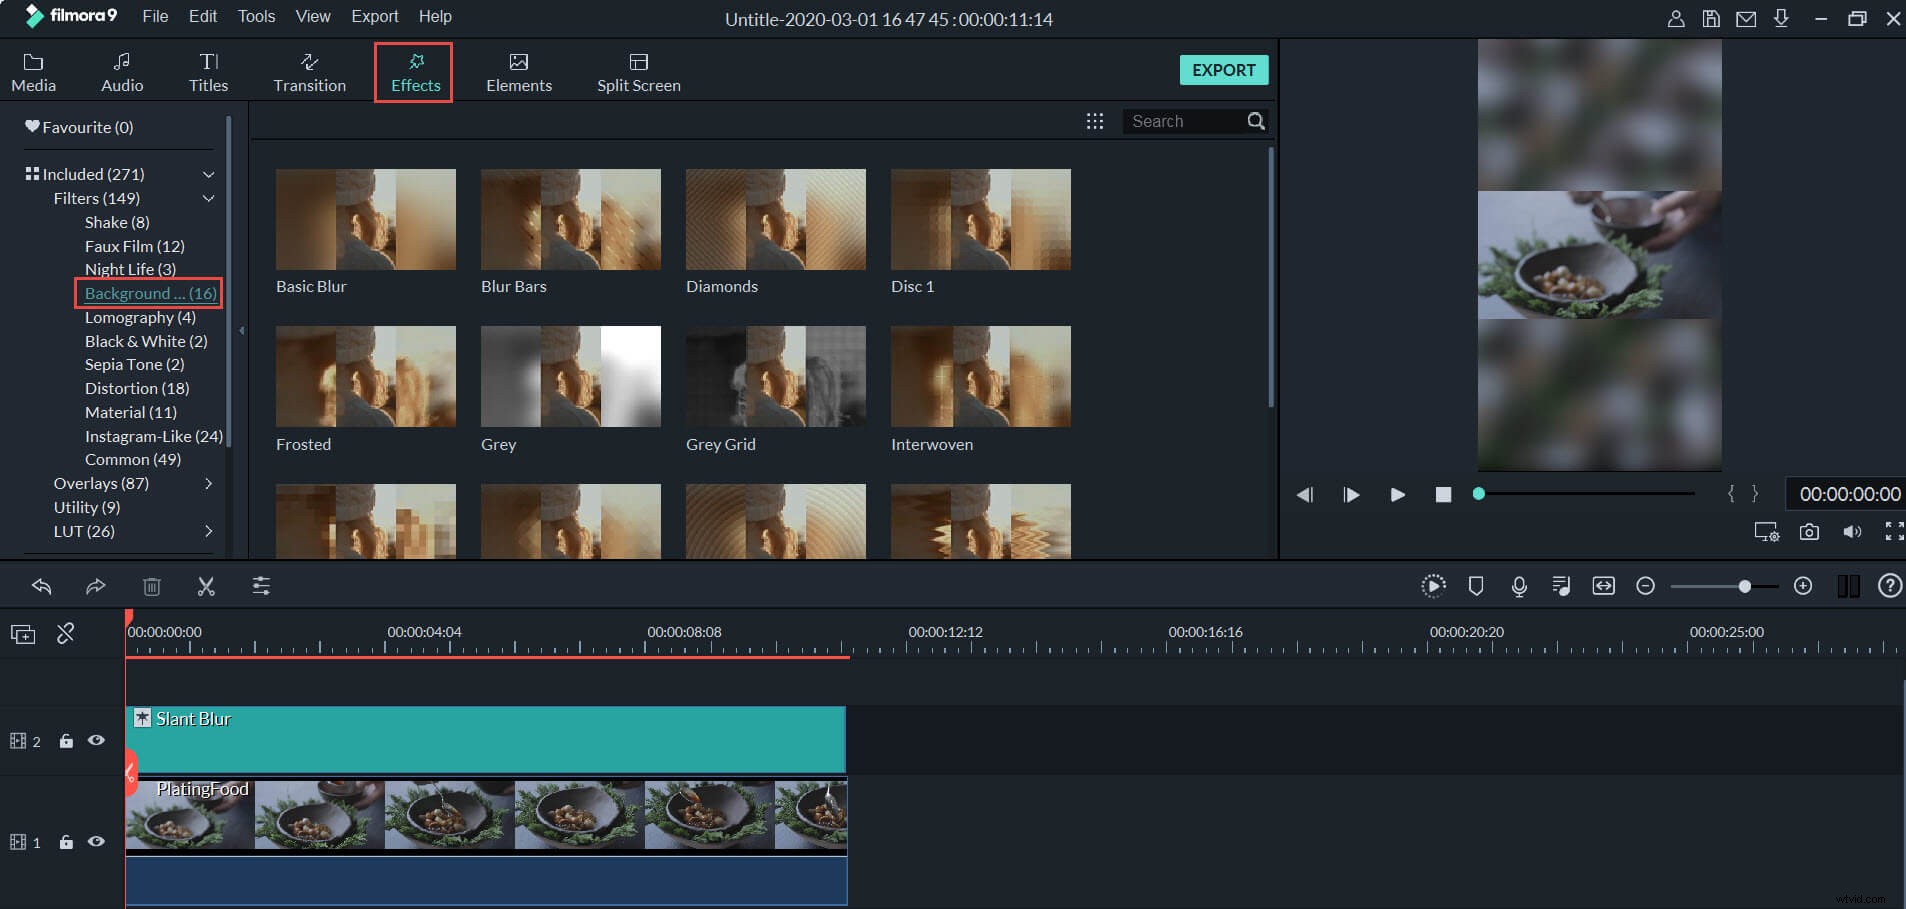Switch to the Transition tab
The image size is (1906, 909).
click(309, 70)
